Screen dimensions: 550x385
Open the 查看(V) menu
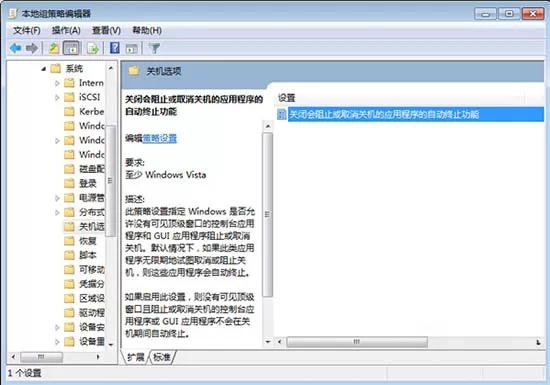[106, 31]
